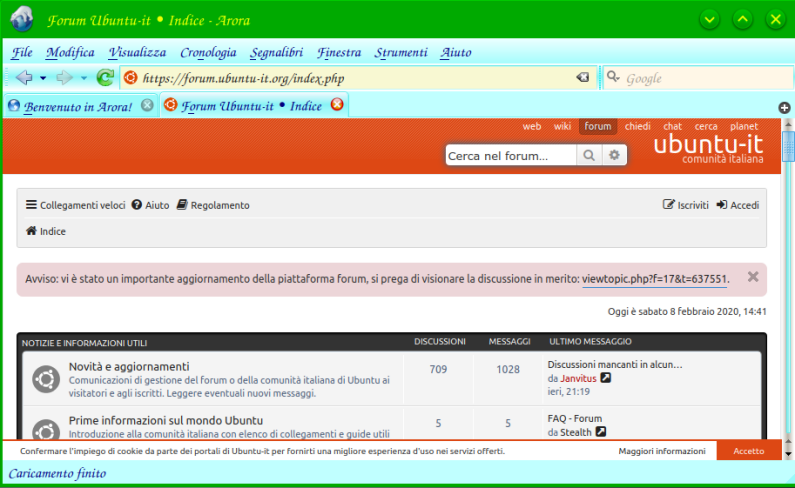View Janvitus user profile
The image size is (795, 488).
579,378
